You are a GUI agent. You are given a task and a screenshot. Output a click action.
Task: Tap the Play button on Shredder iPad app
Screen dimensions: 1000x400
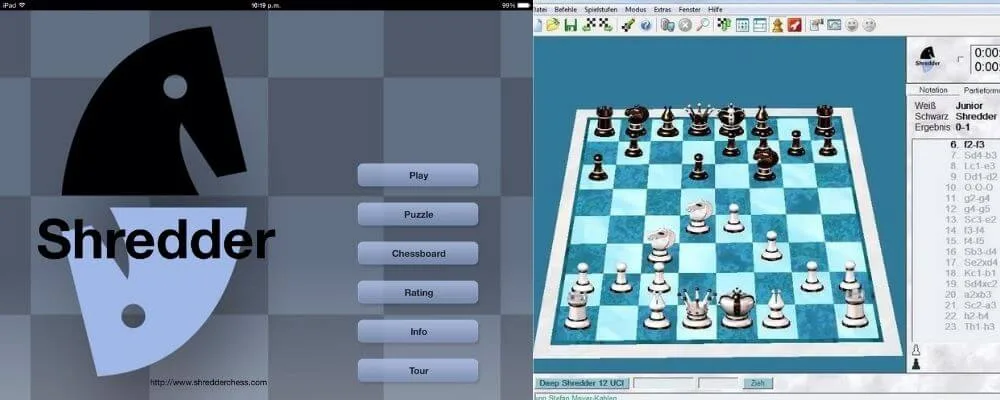[x=418, y=175]
